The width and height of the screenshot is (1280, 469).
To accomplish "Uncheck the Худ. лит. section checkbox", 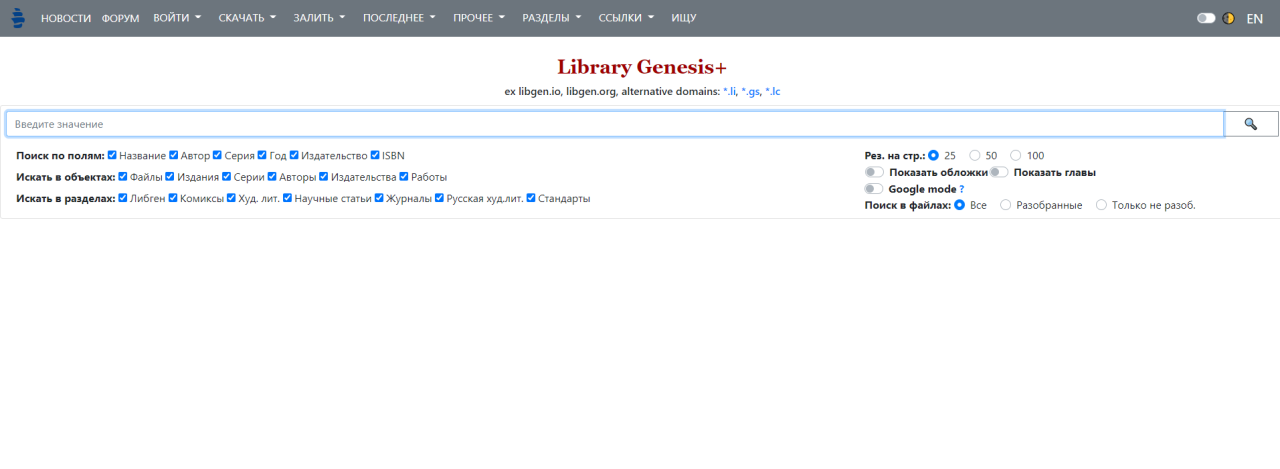I will click(232, 198).
